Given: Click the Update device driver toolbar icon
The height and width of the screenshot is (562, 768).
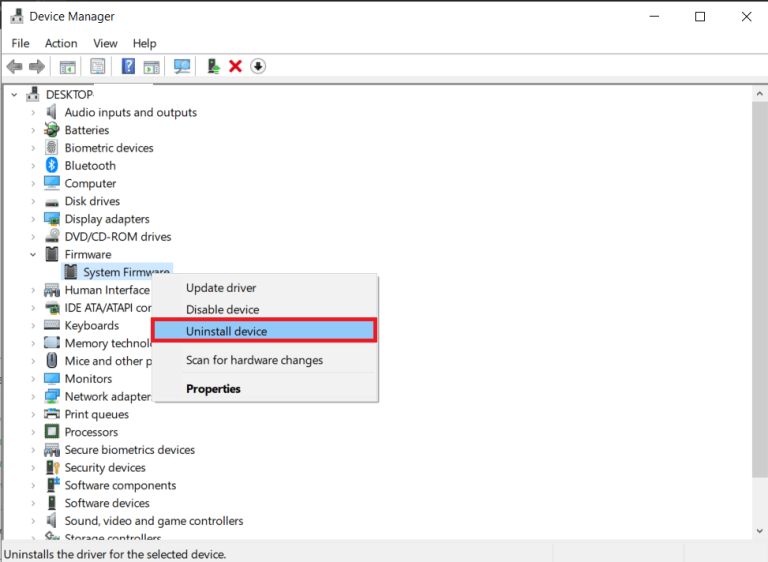Looking at the screenshot, I should click(214, 66).
